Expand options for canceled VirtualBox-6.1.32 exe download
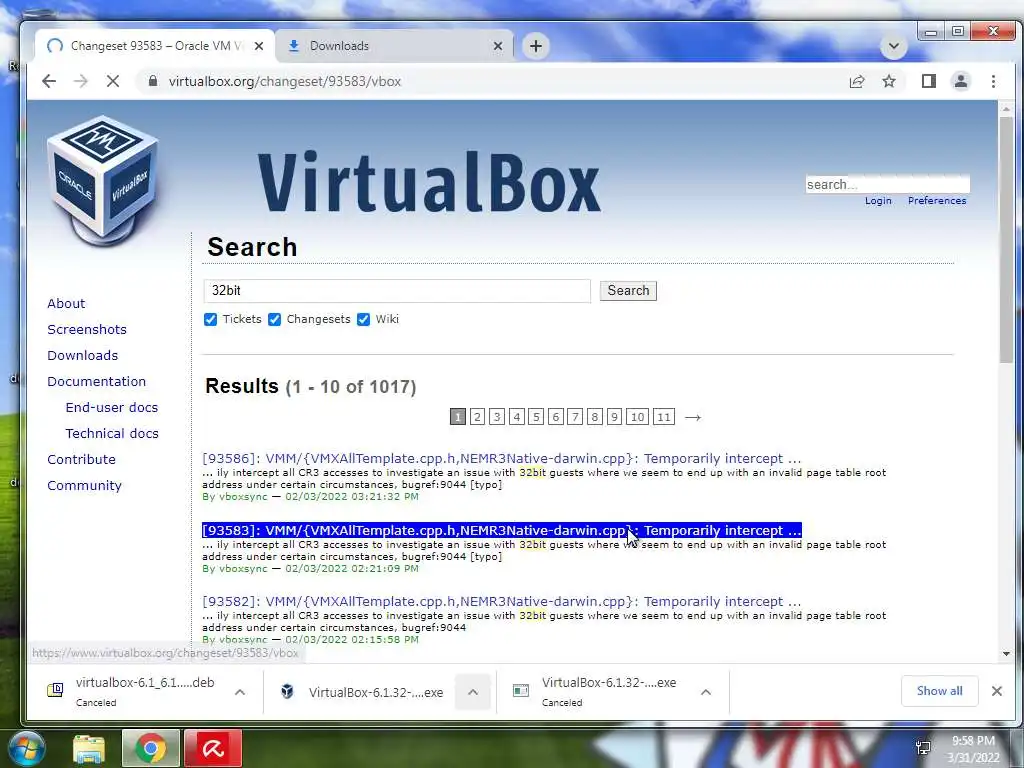The image size is (1024, 768). coord(706,692)
